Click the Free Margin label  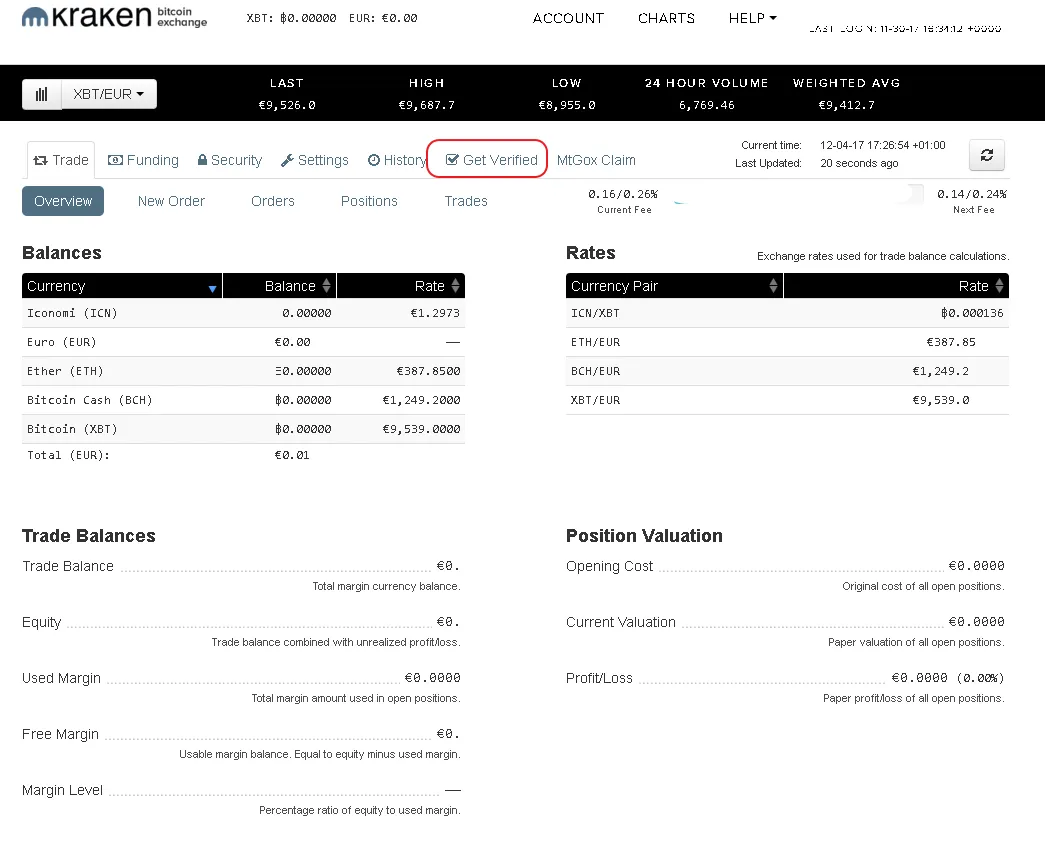(x=60, y=734)
